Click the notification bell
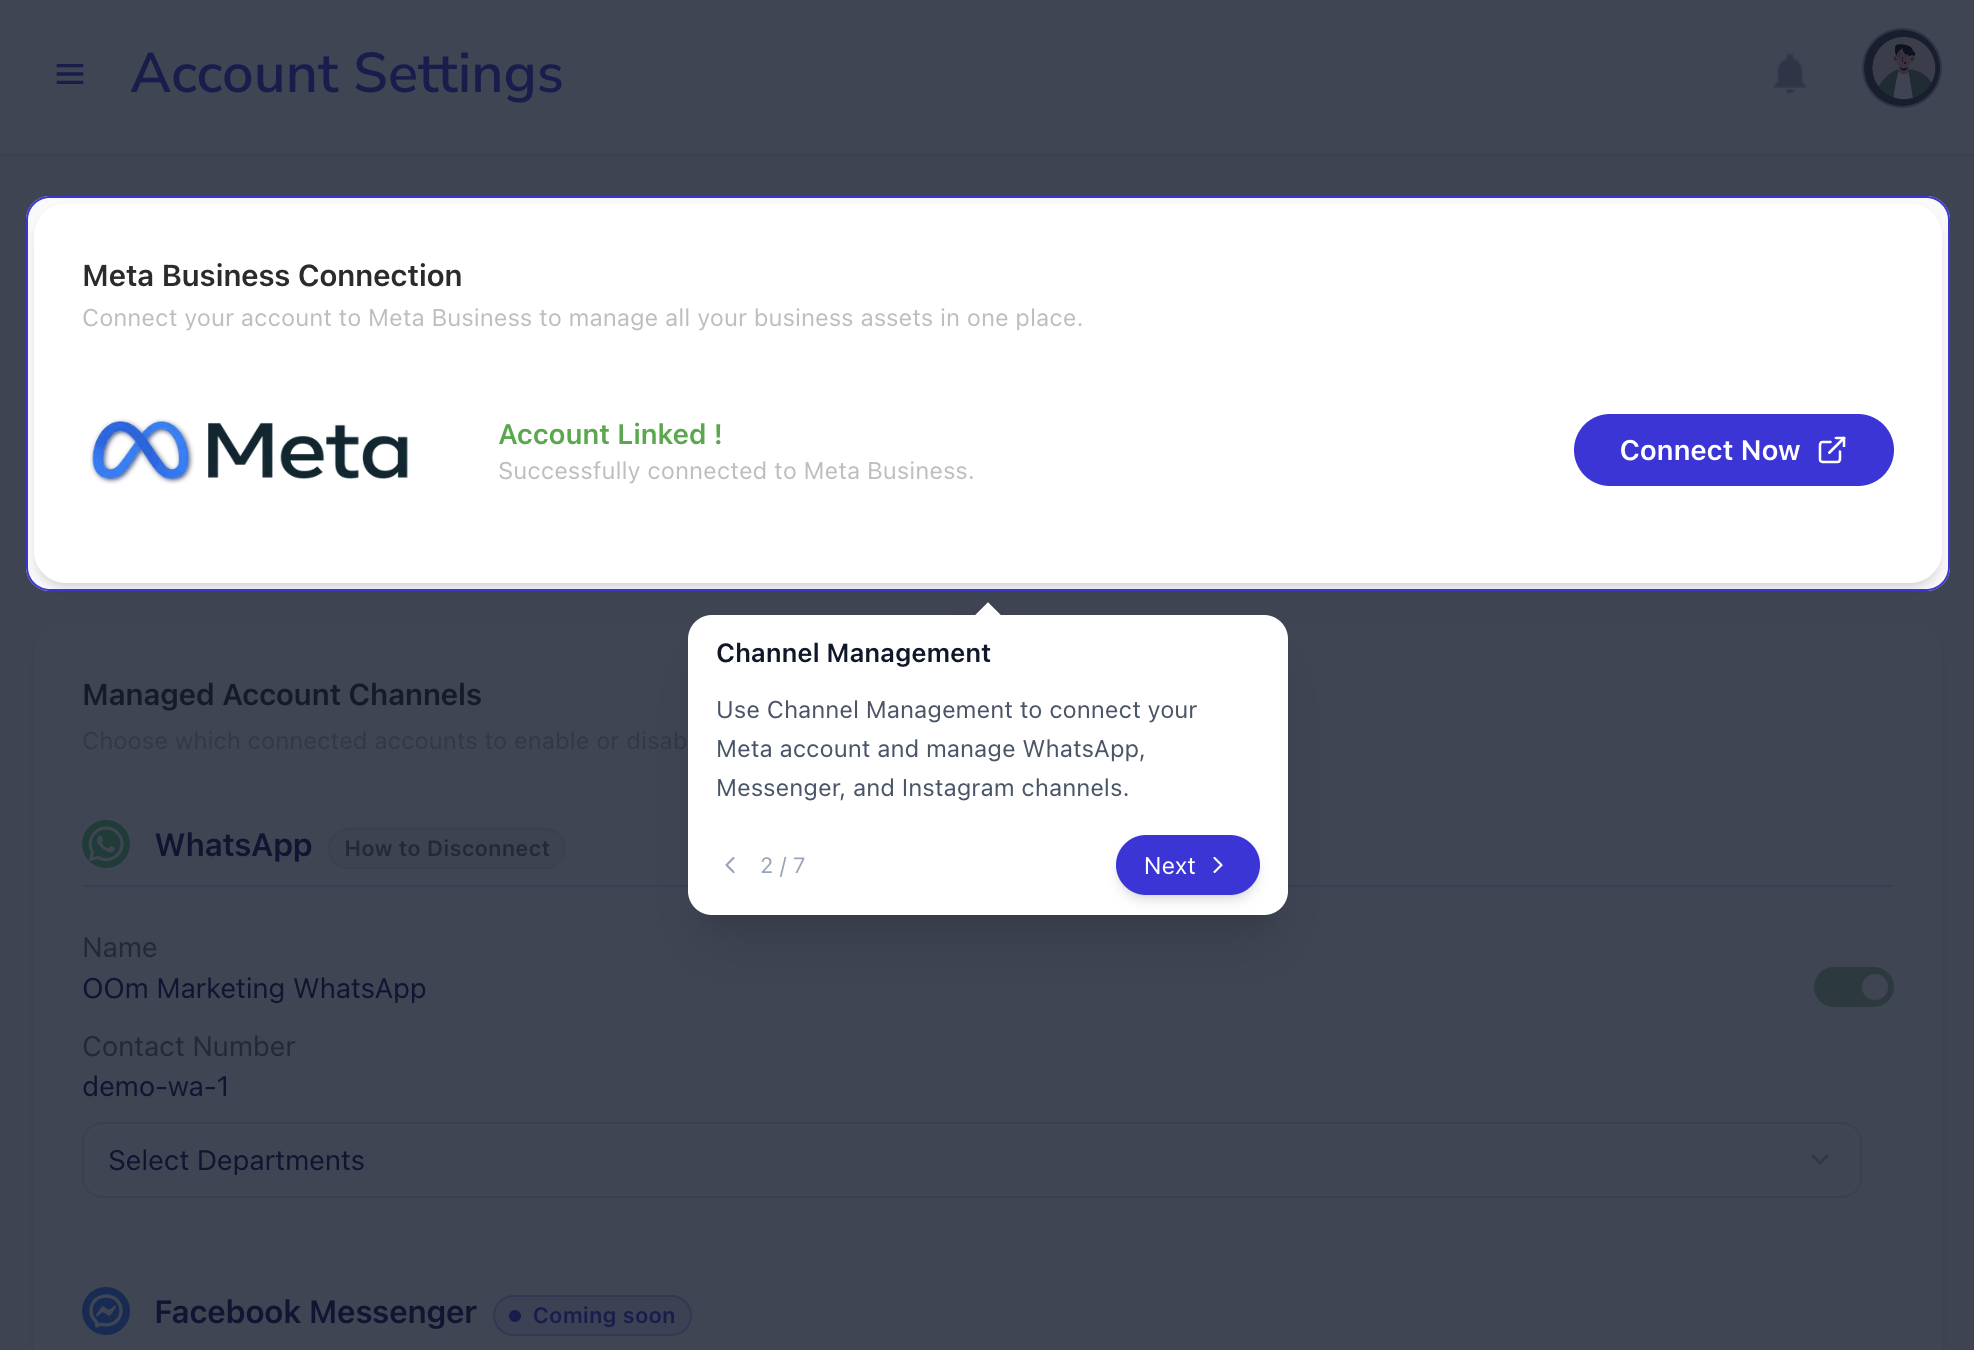This screenshot has width=1974, height=1350. tap(1789, 73)
